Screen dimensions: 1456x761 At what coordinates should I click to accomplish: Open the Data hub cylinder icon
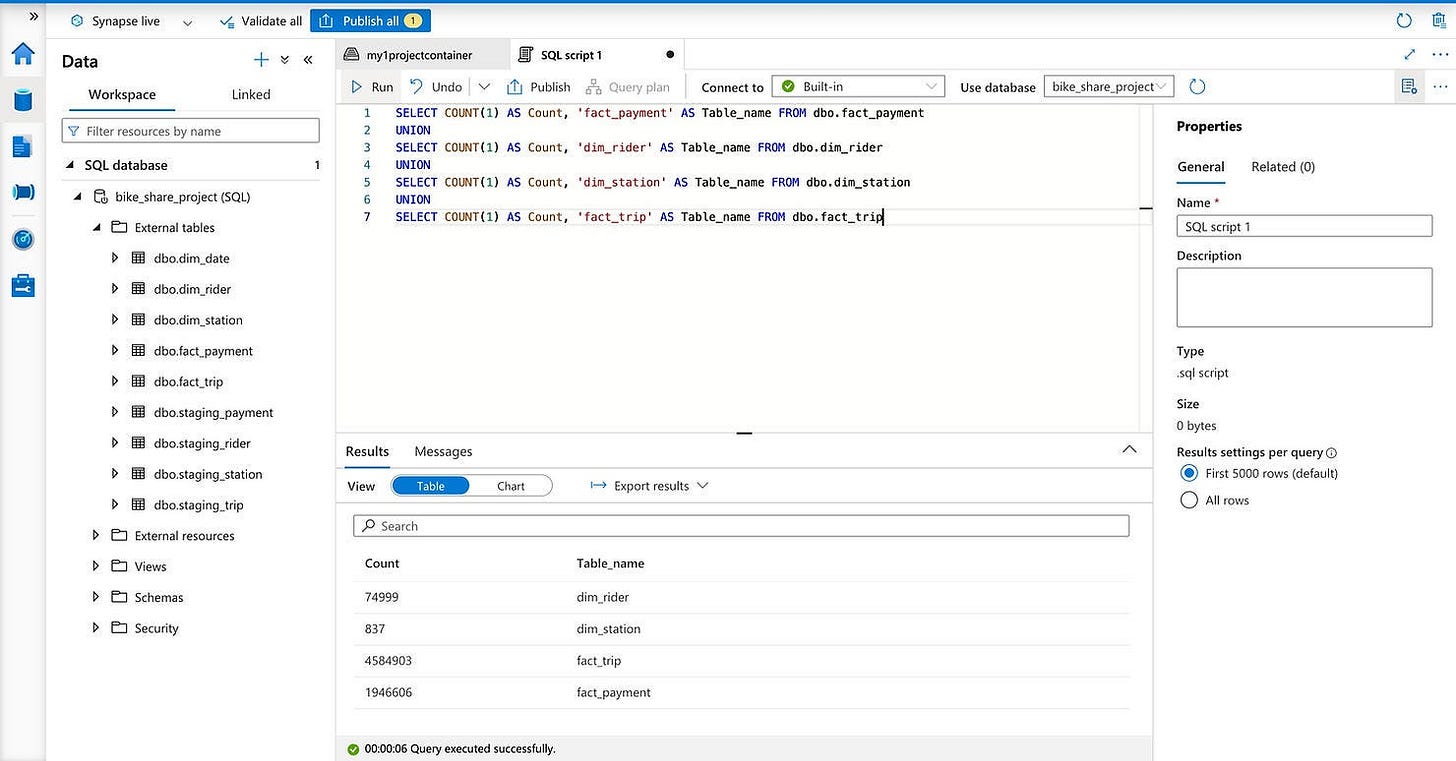22,100
